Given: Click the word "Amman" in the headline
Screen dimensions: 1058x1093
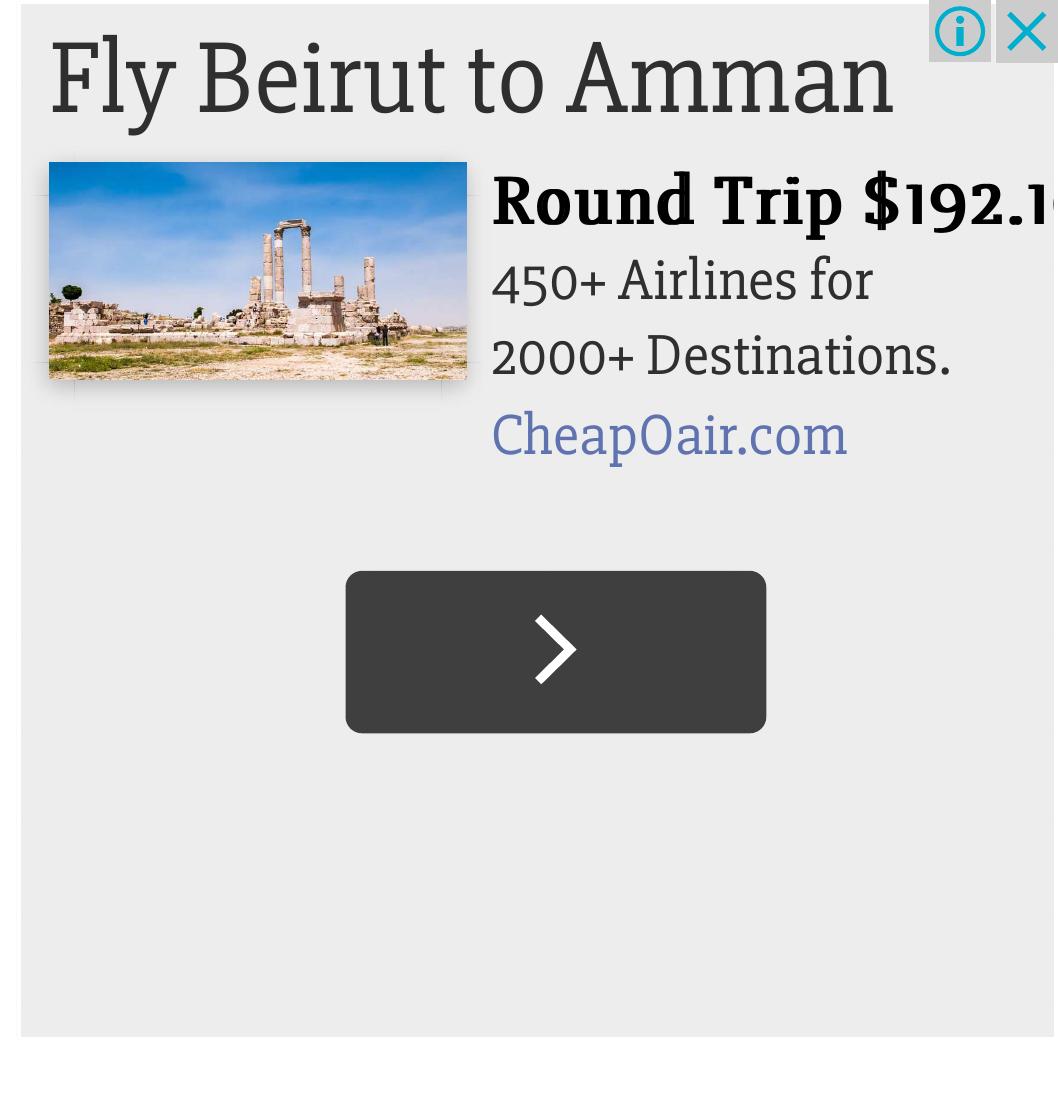Looking at the screenshot, I should (x=730, y=79).
